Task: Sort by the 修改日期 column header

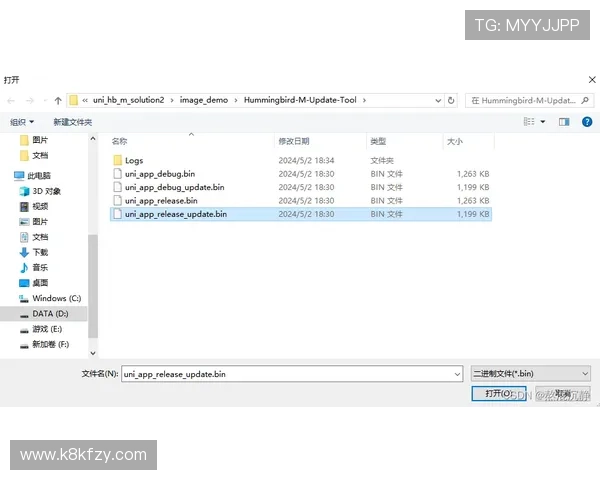Action: (293, 141)
